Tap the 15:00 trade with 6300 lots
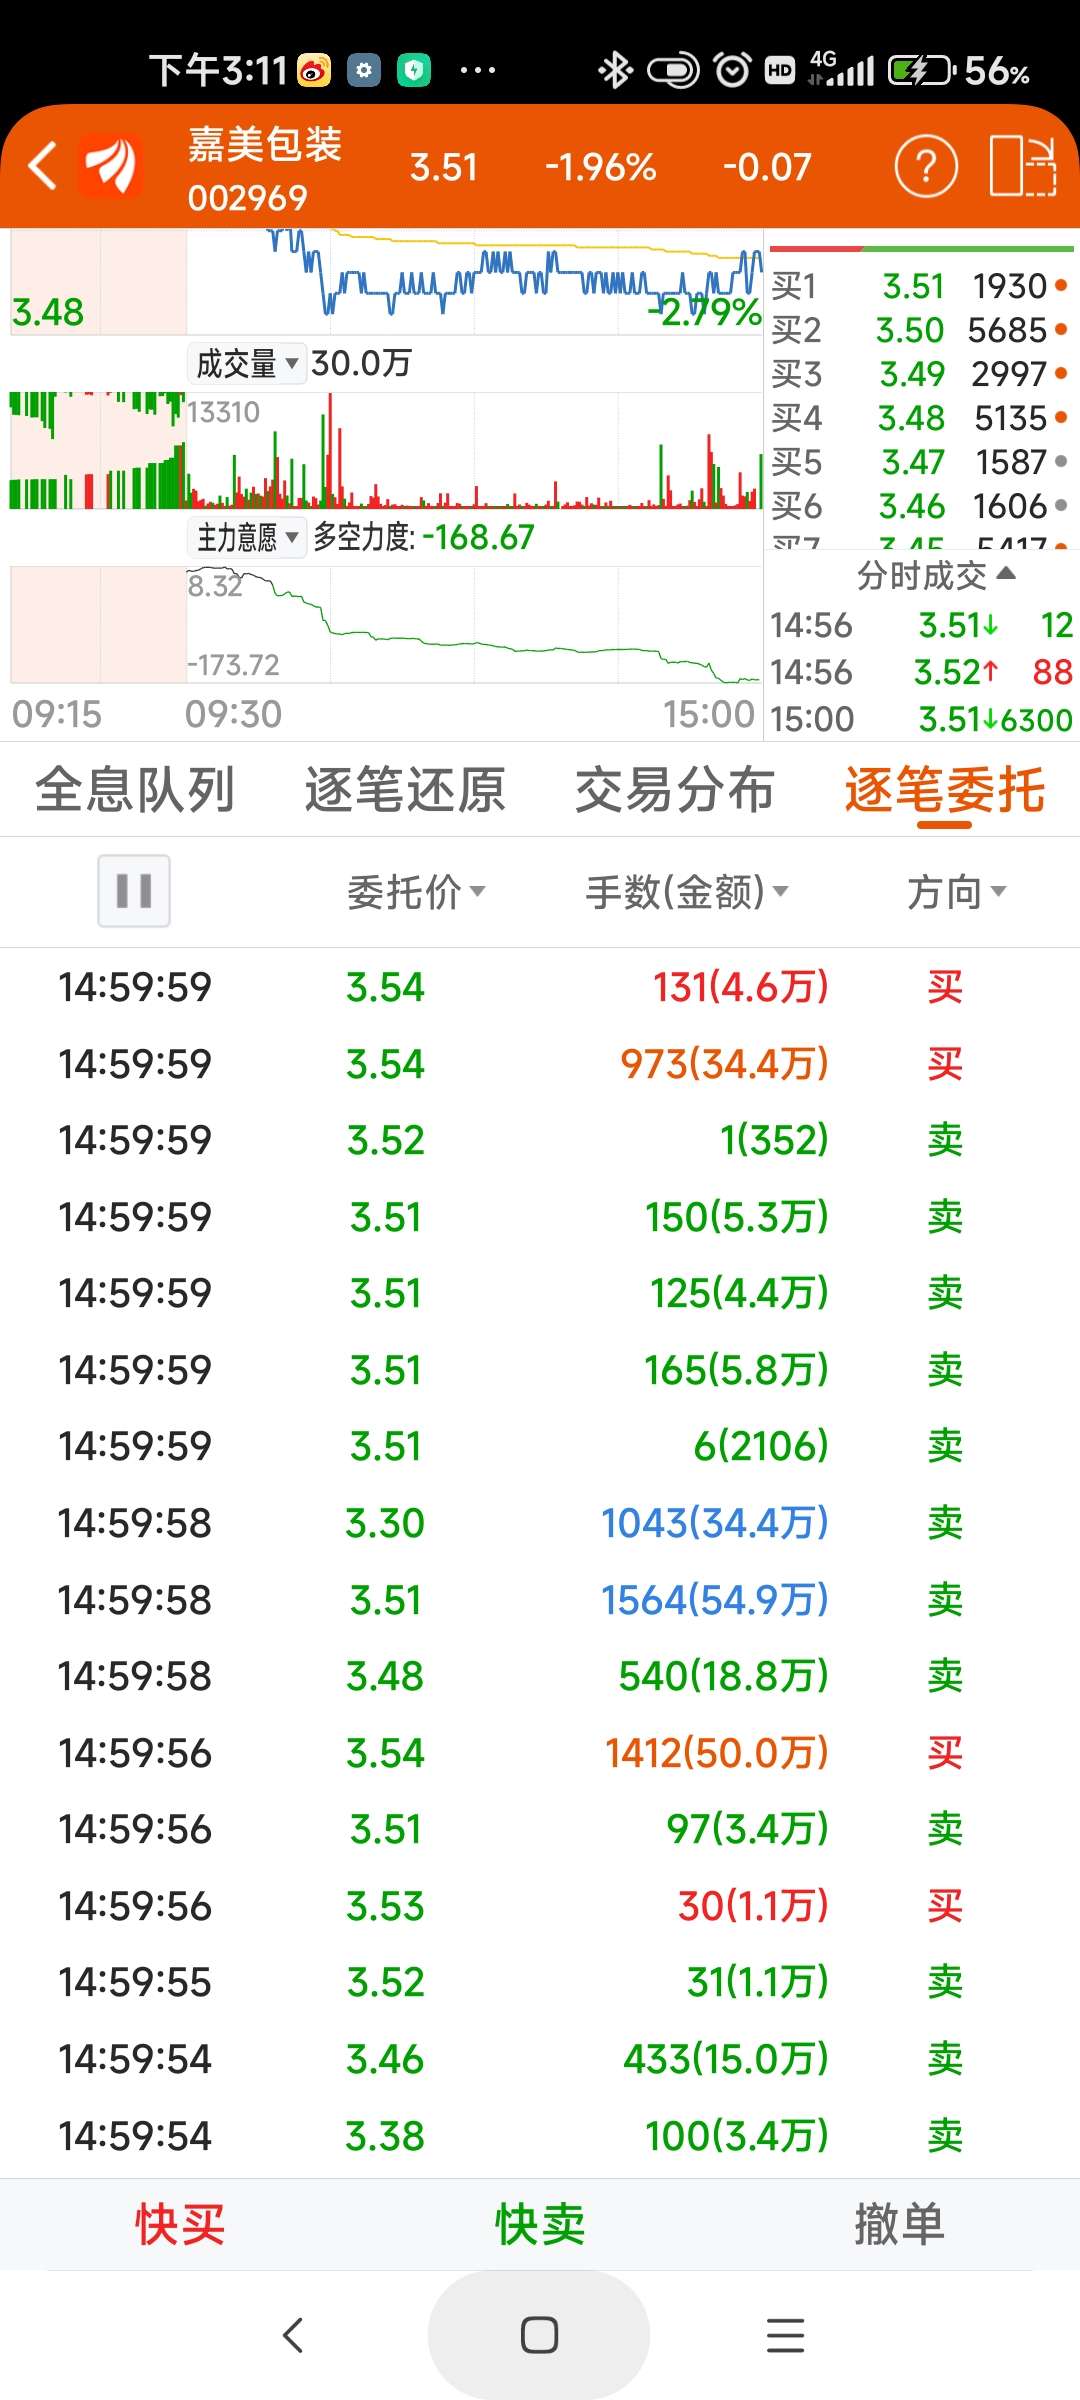This screenshot has width=1080, height=2400. (x=920, y=719)
